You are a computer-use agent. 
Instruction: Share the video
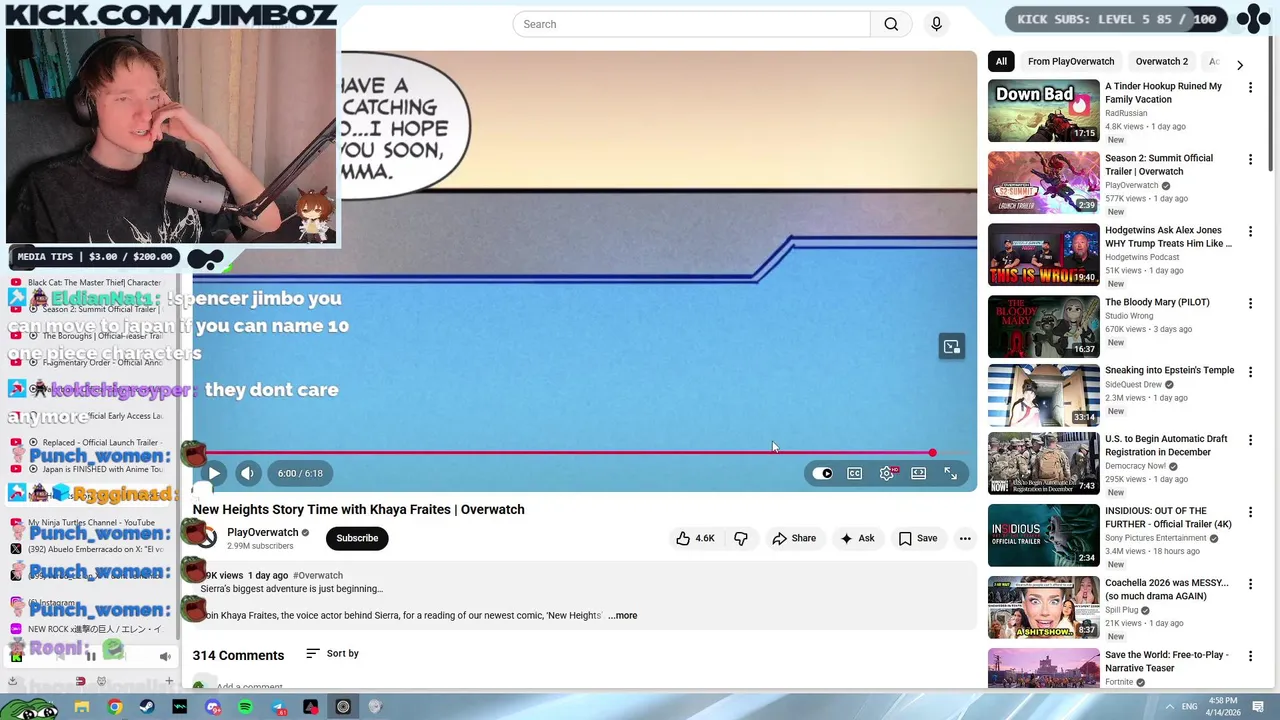pyautogui.click(x=794, y=538)
